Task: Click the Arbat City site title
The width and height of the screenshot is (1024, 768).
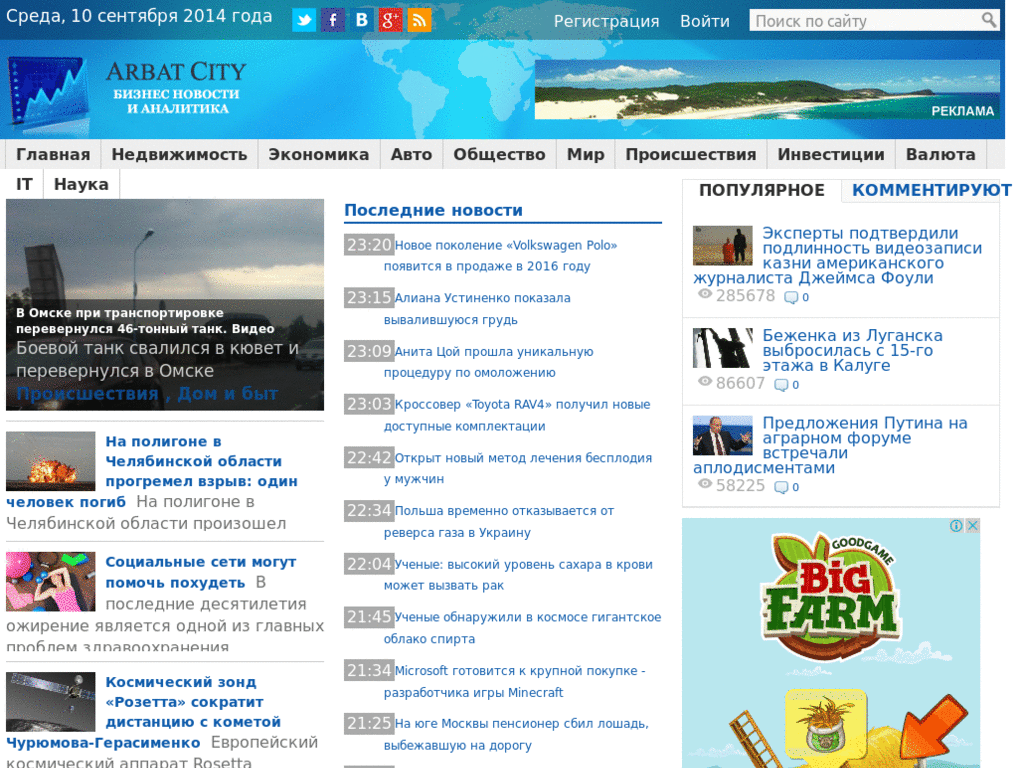Action: coord(176,72)
